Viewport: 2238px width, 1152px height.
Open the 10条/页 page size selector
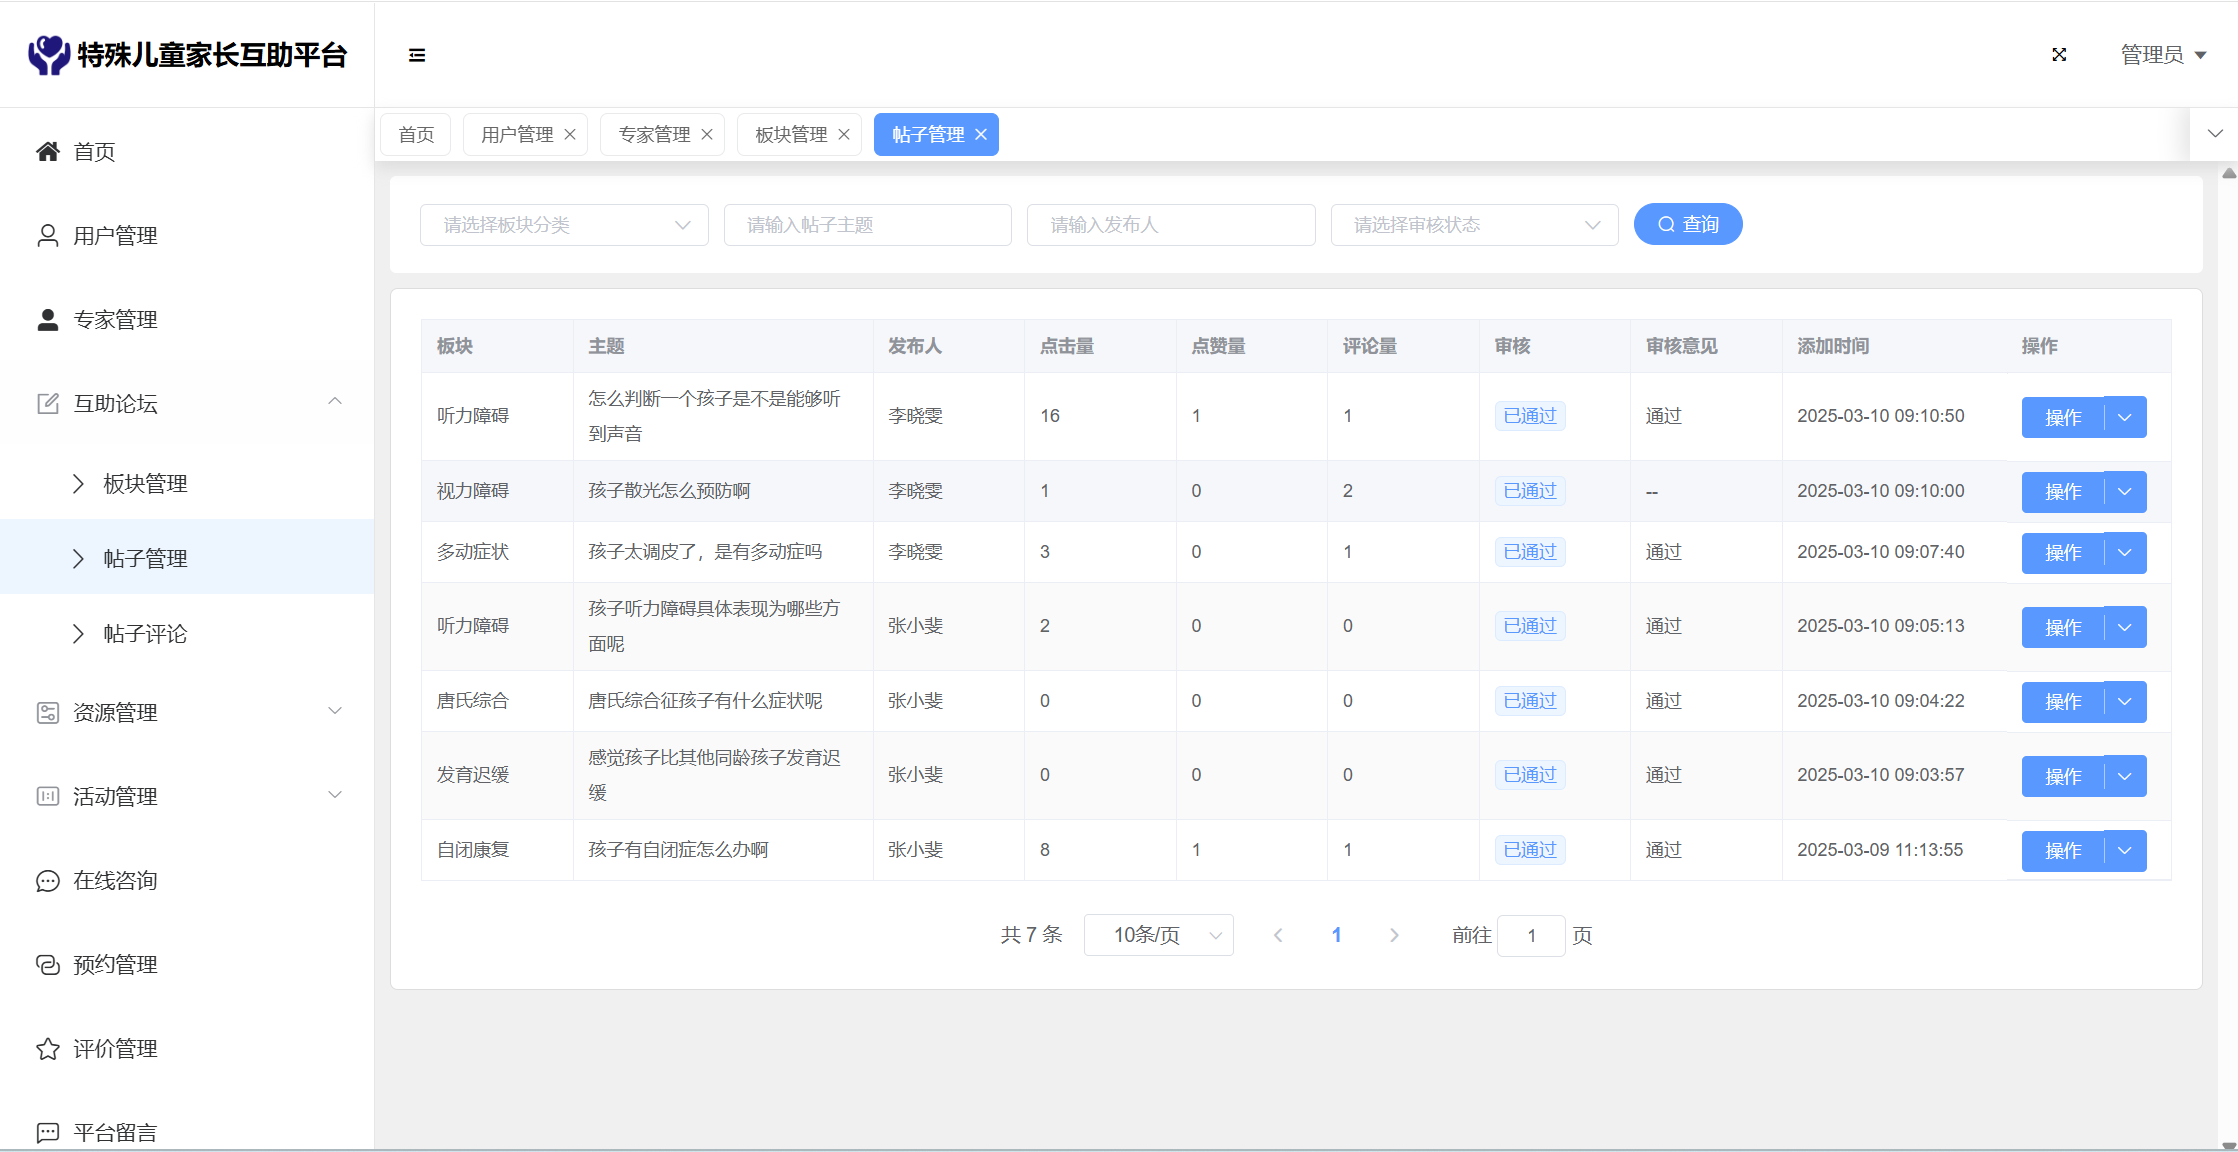point(1158,936)
